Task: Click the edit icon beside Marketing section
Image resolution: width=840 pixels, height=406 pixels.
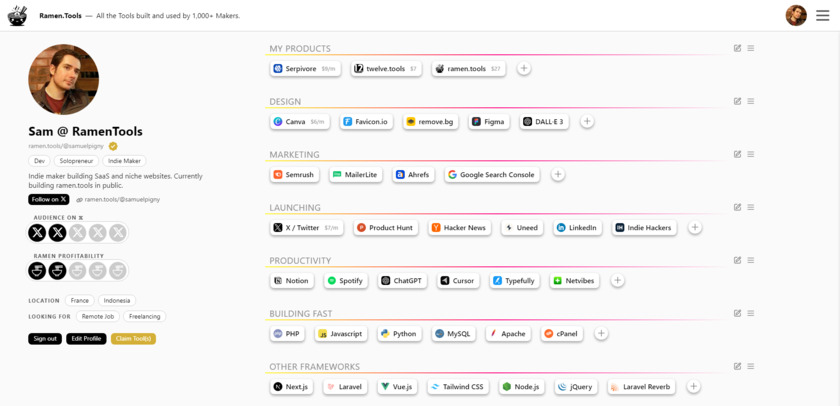Action: coord(737,154)
